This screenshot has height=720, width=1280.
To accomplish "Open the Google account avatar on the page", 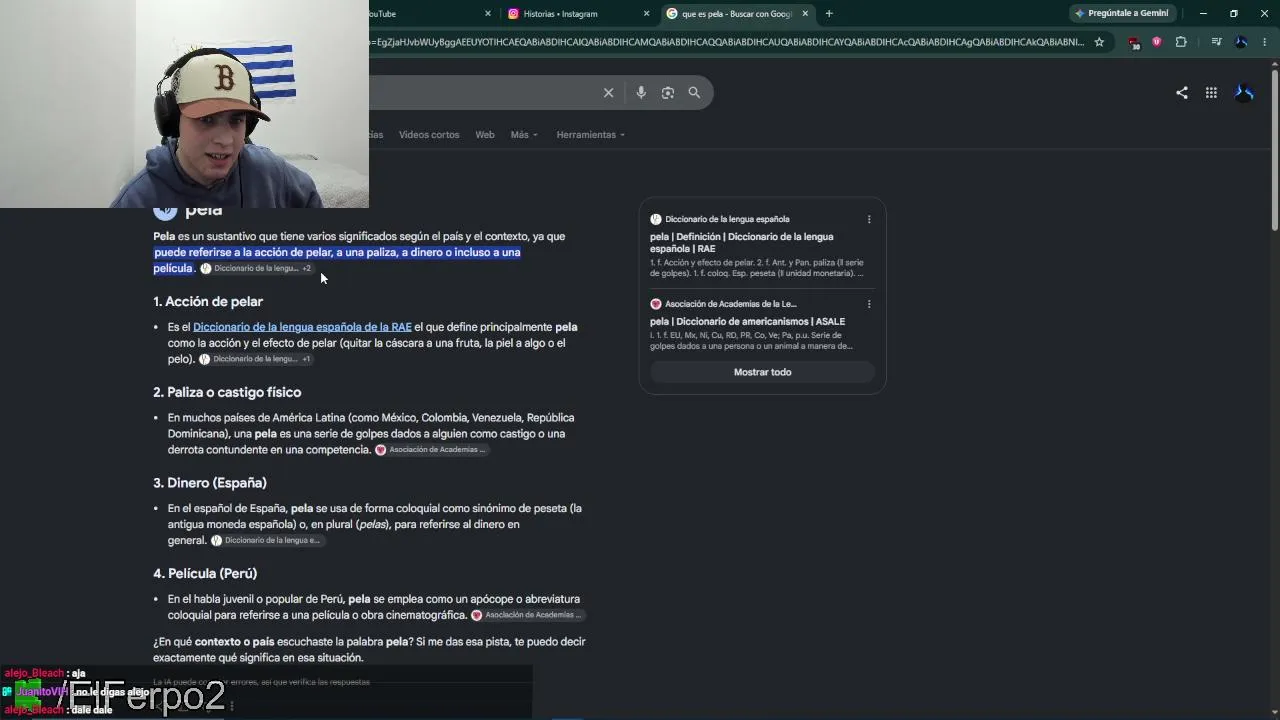I will [x=1245, y=93].
